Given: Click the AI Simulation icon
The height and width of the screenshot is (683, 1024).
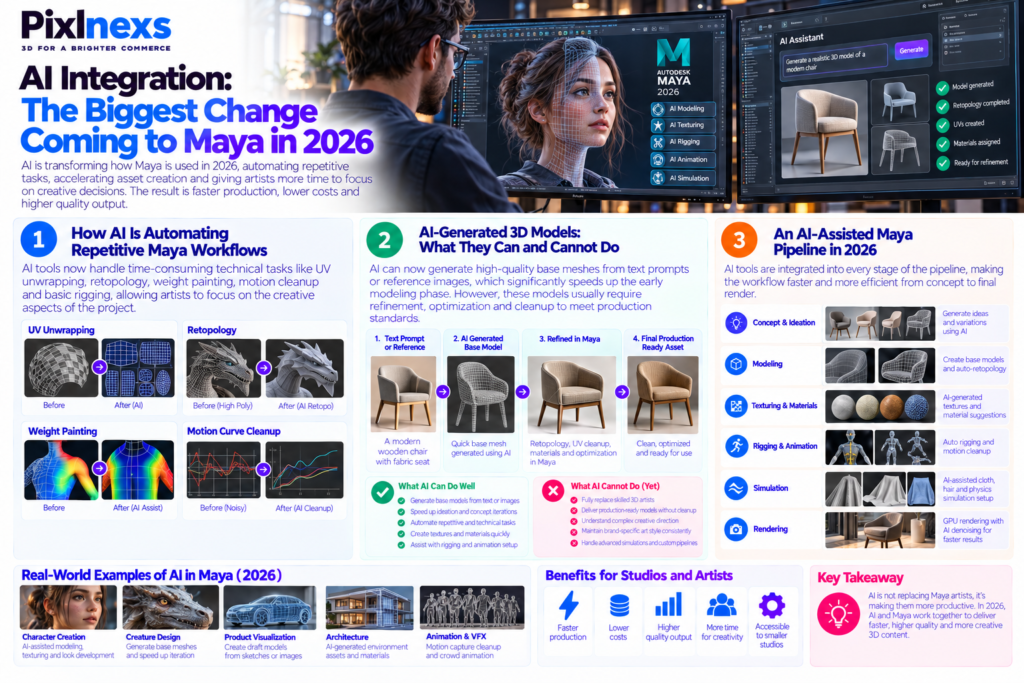Looking at the screenshot, I should (658, 178).
